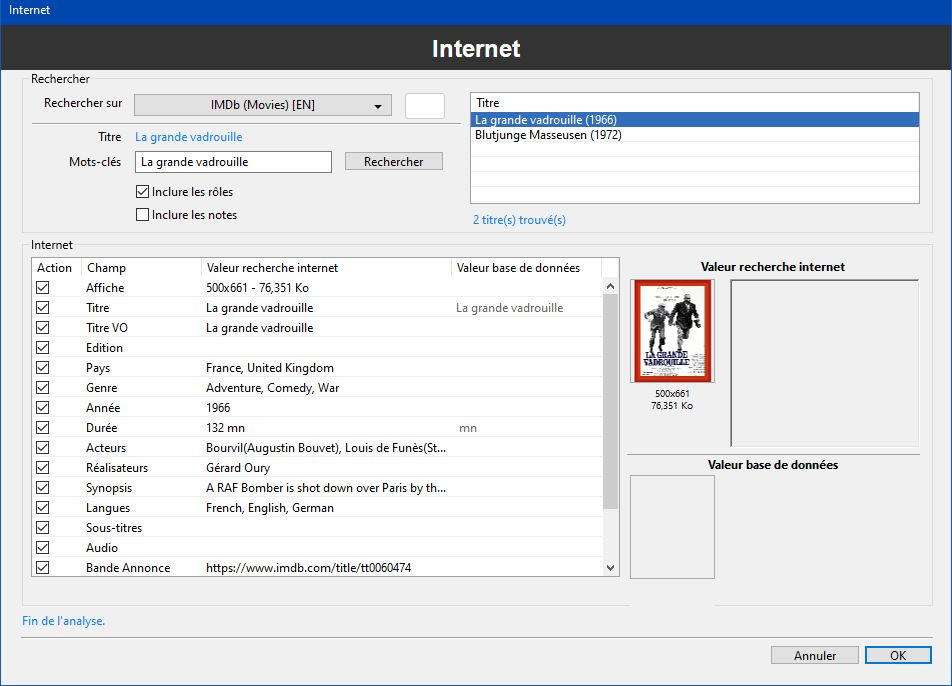Click the small white box beside IMDb dropdown
952x686 pixels.
pos(424,105)
